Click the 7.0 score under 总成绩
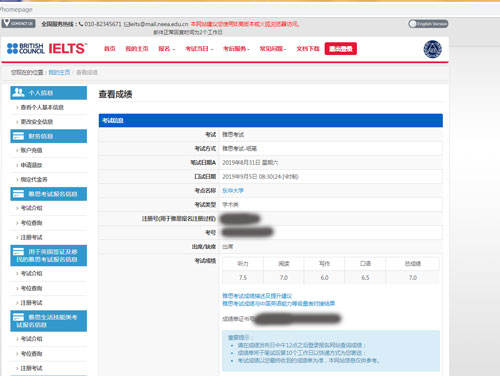Viewport: 500px width, 376px height. tap(413, 278)
